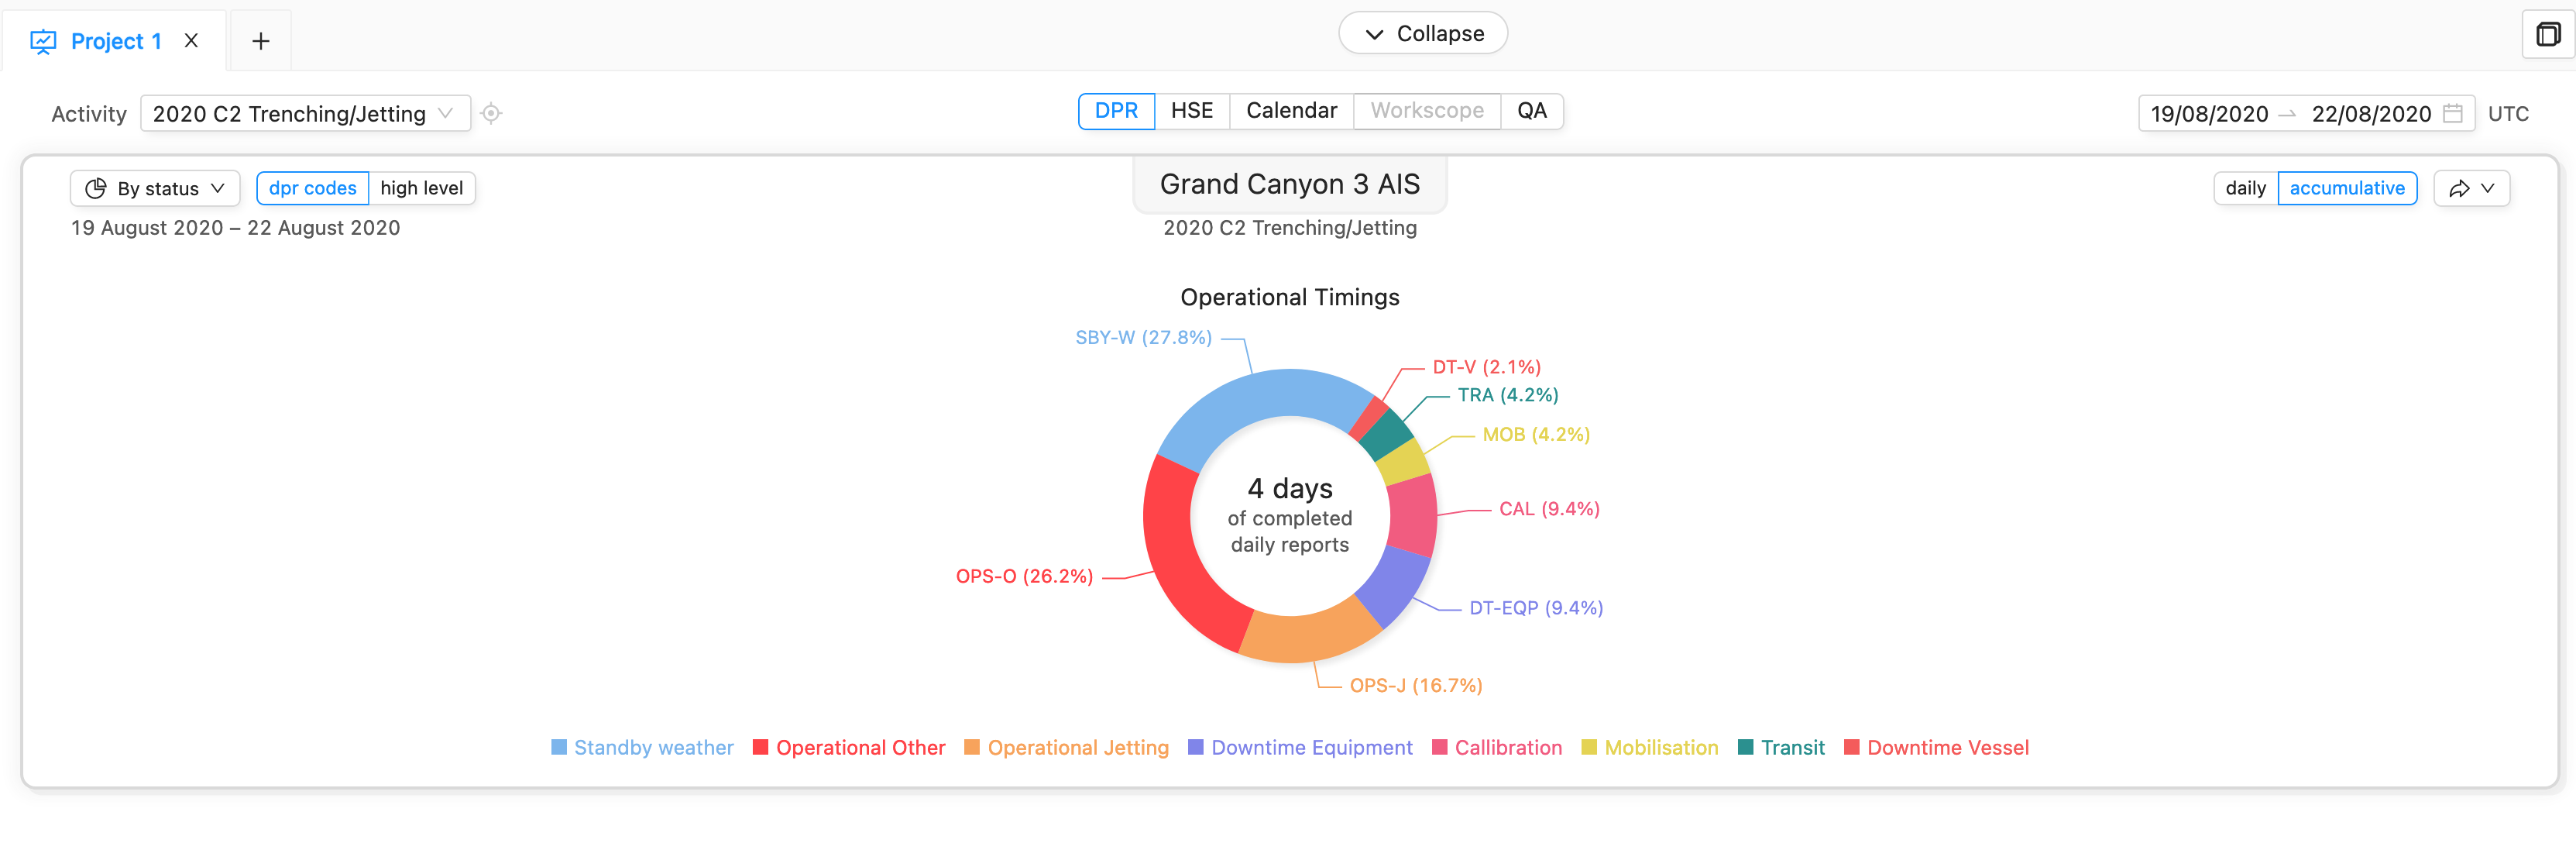2576x843 pixels.
Task: Select the Workscope tab
Action: [x=1427, y=111]
